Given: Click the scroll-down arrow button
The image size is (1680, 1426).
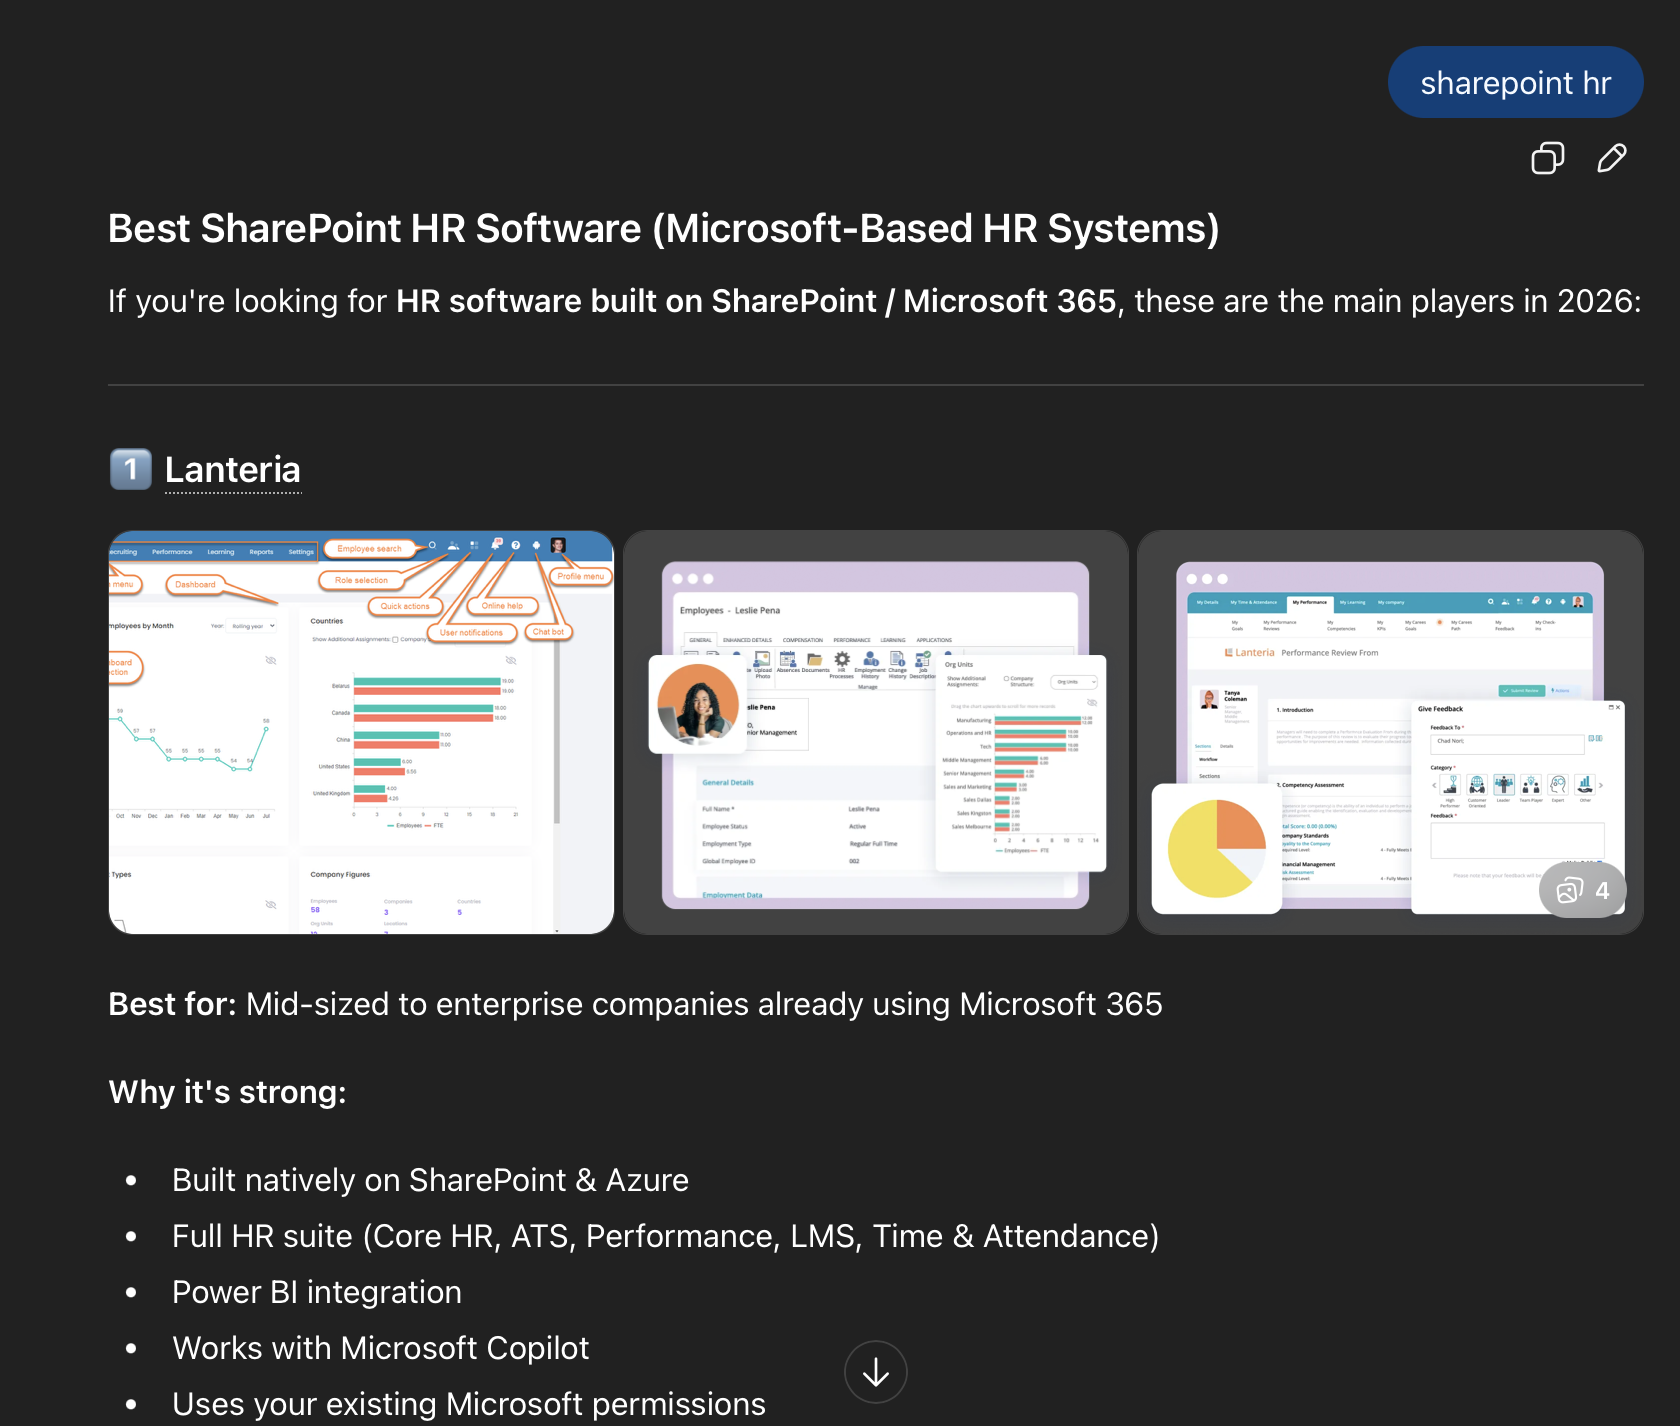Looking at the screenshot, I should pos(875,1372).
